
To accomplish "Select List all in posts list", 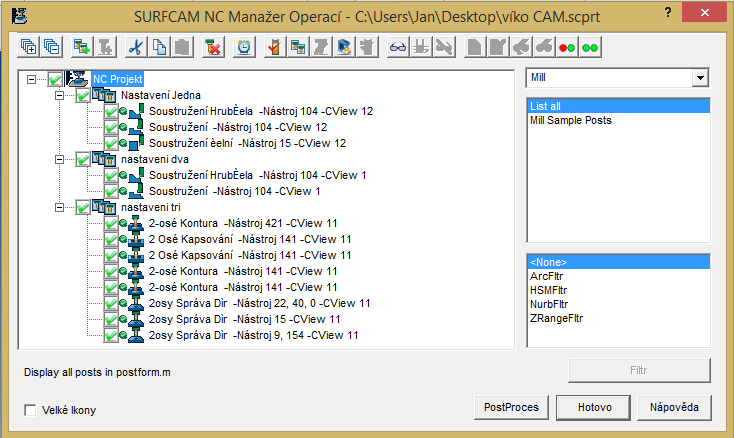I will click(x=618, y=106).
